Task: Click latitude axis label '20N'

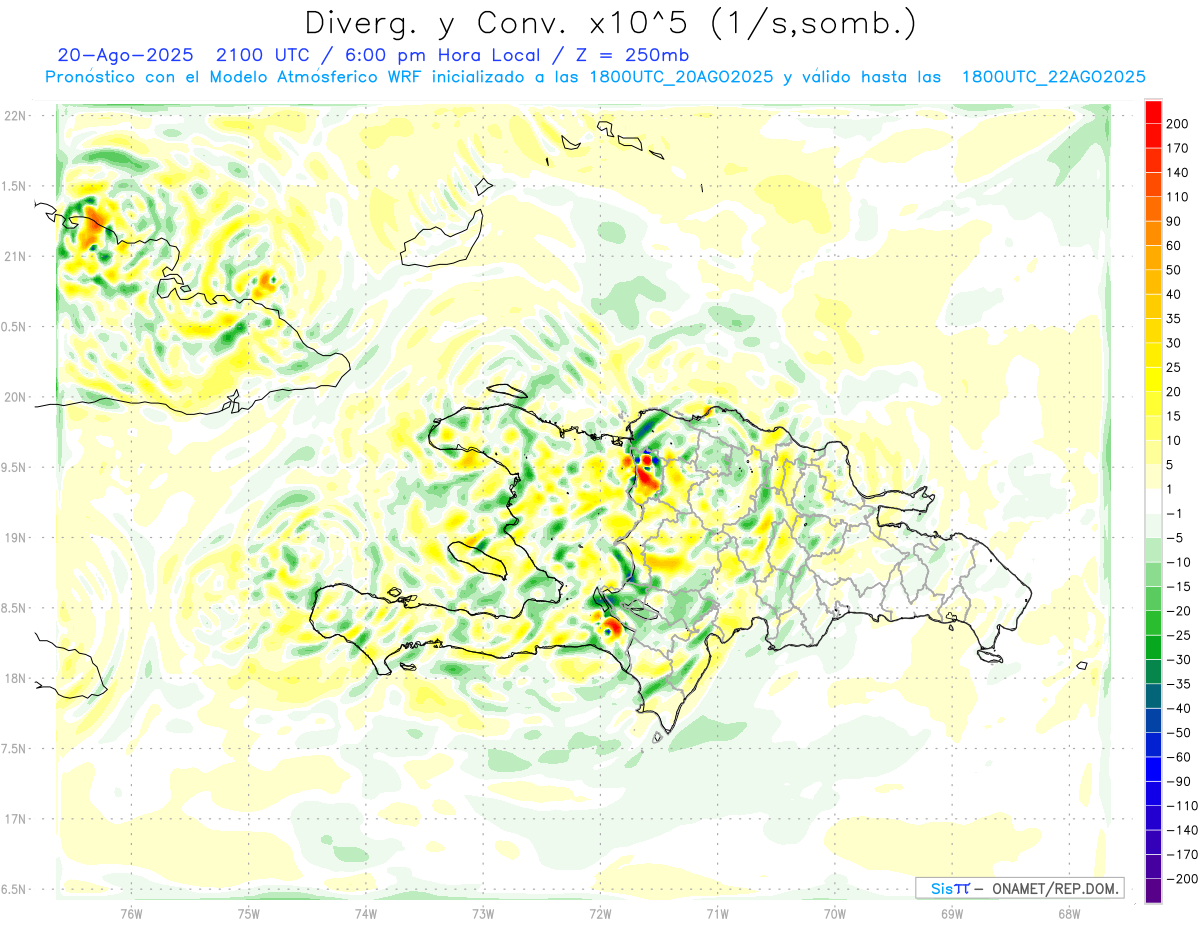Action: [15, 397]
